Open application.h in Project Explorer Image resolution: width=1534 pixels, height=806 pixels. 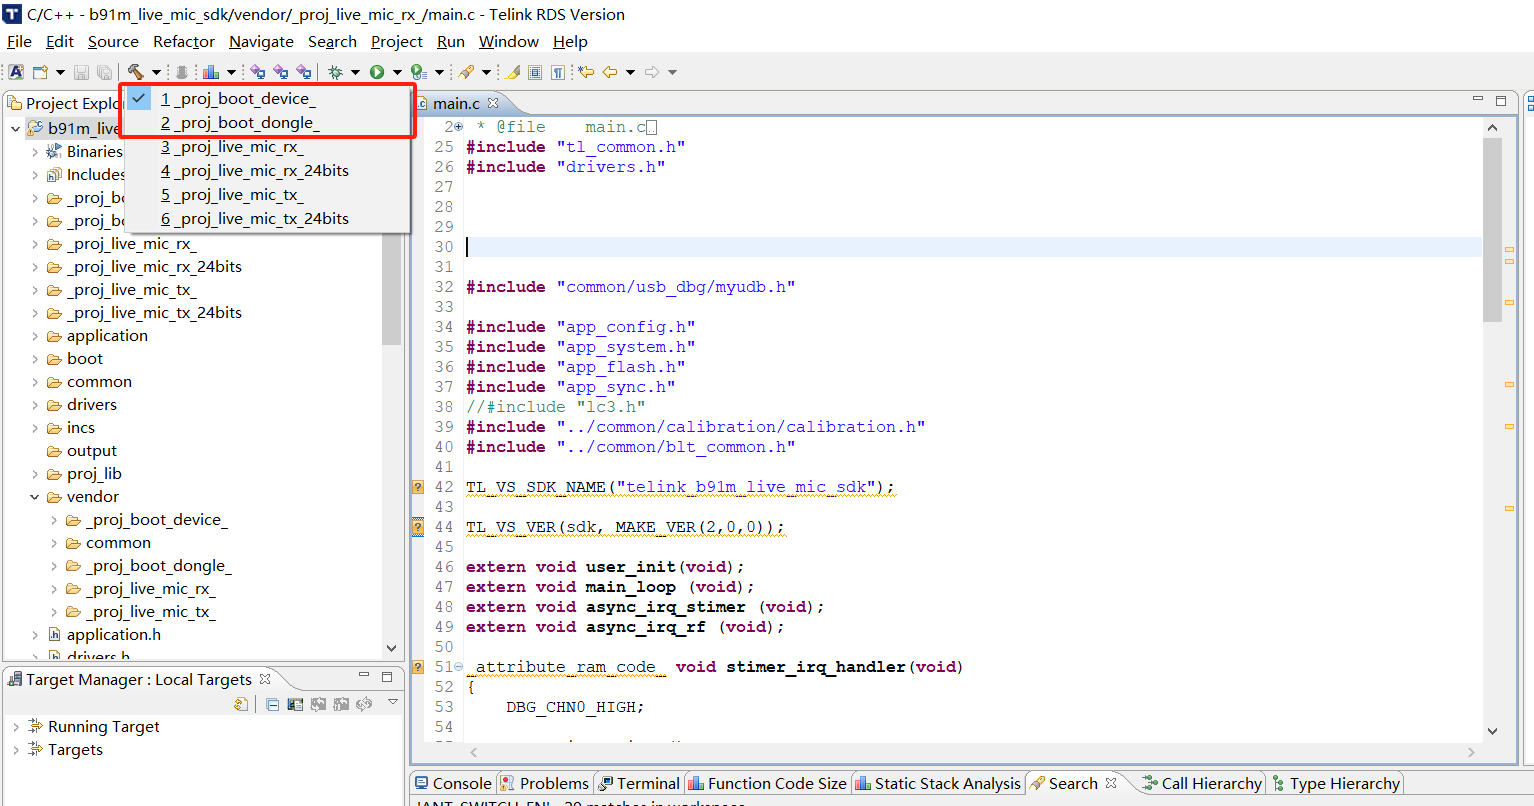pyautogui.click(x=113, y=634)
